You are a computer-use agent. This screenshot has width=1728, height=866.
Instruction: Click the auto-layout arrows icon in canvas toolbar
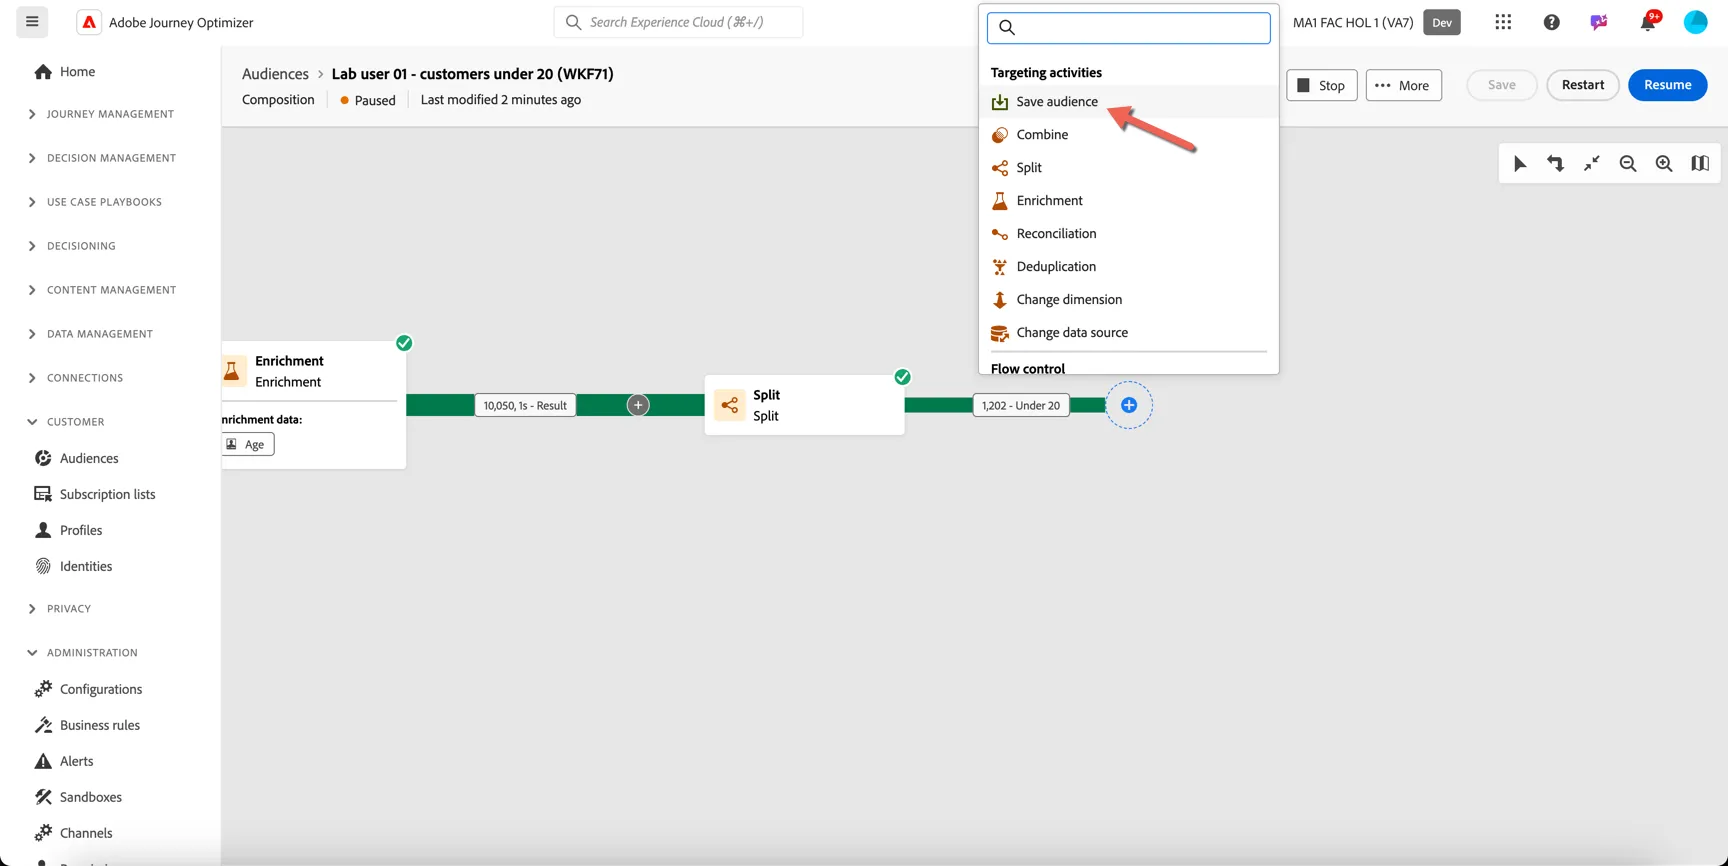coord(1556,164)
